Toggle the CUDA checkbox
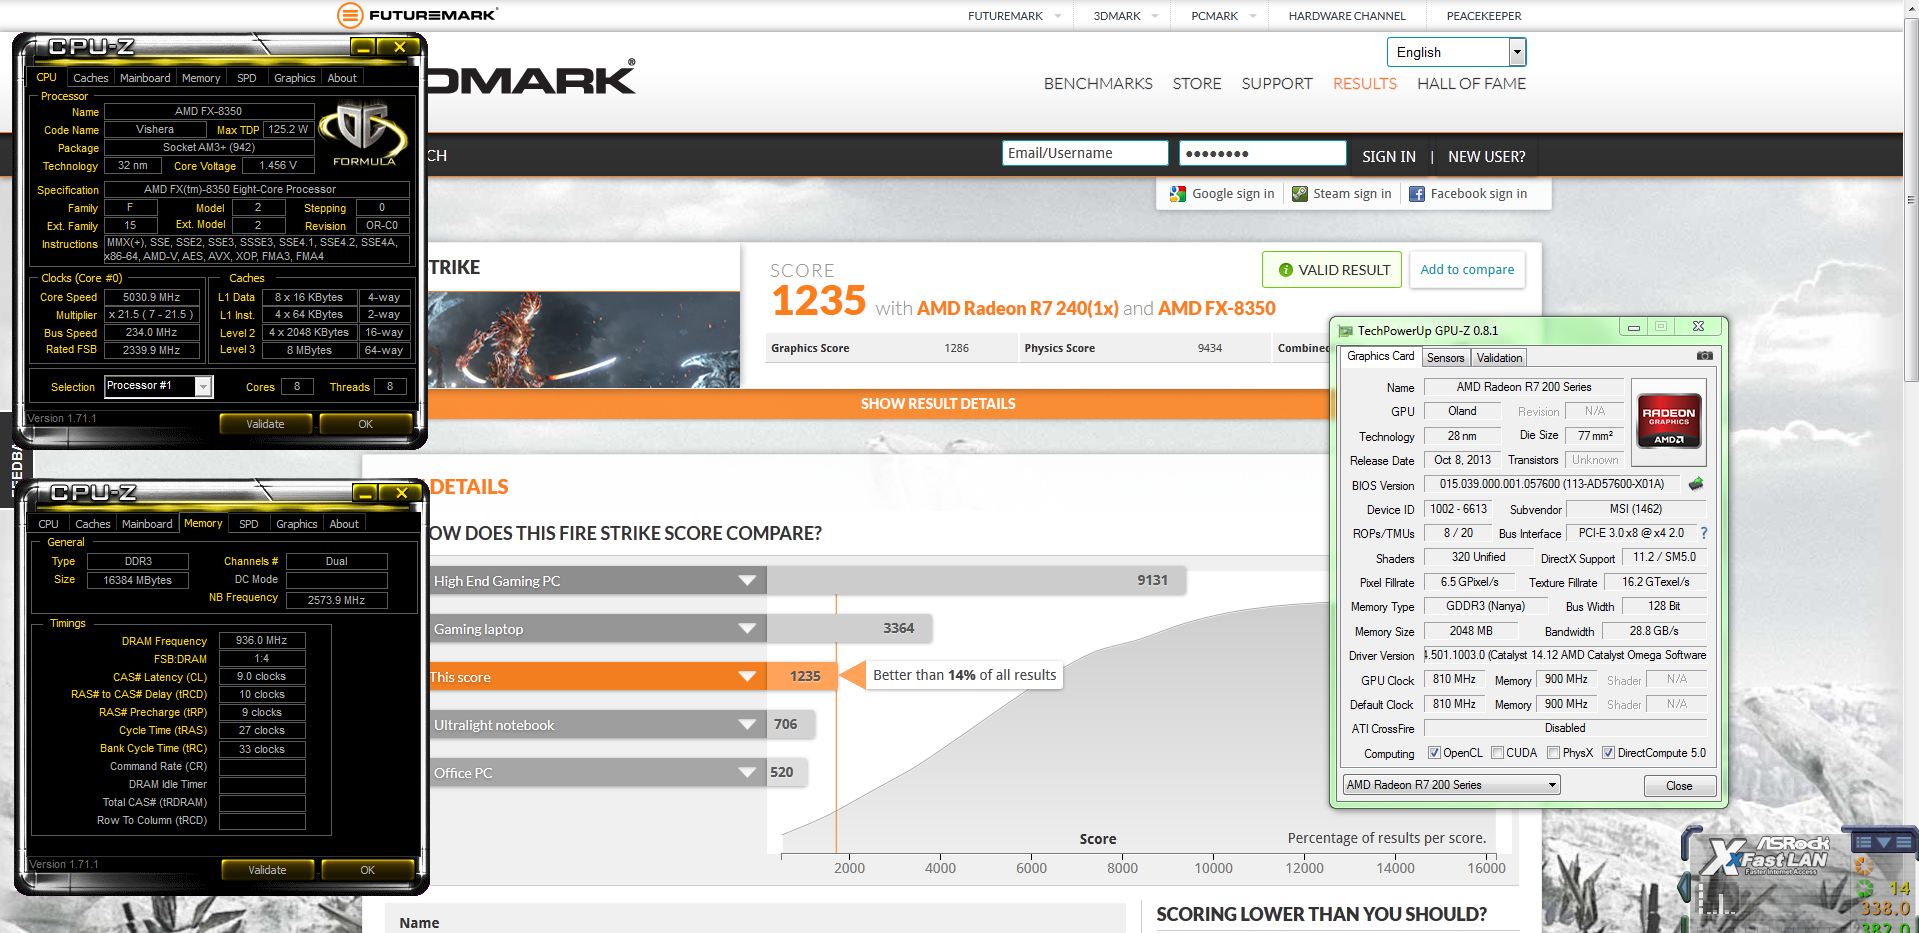 (x=1497, y=753)
